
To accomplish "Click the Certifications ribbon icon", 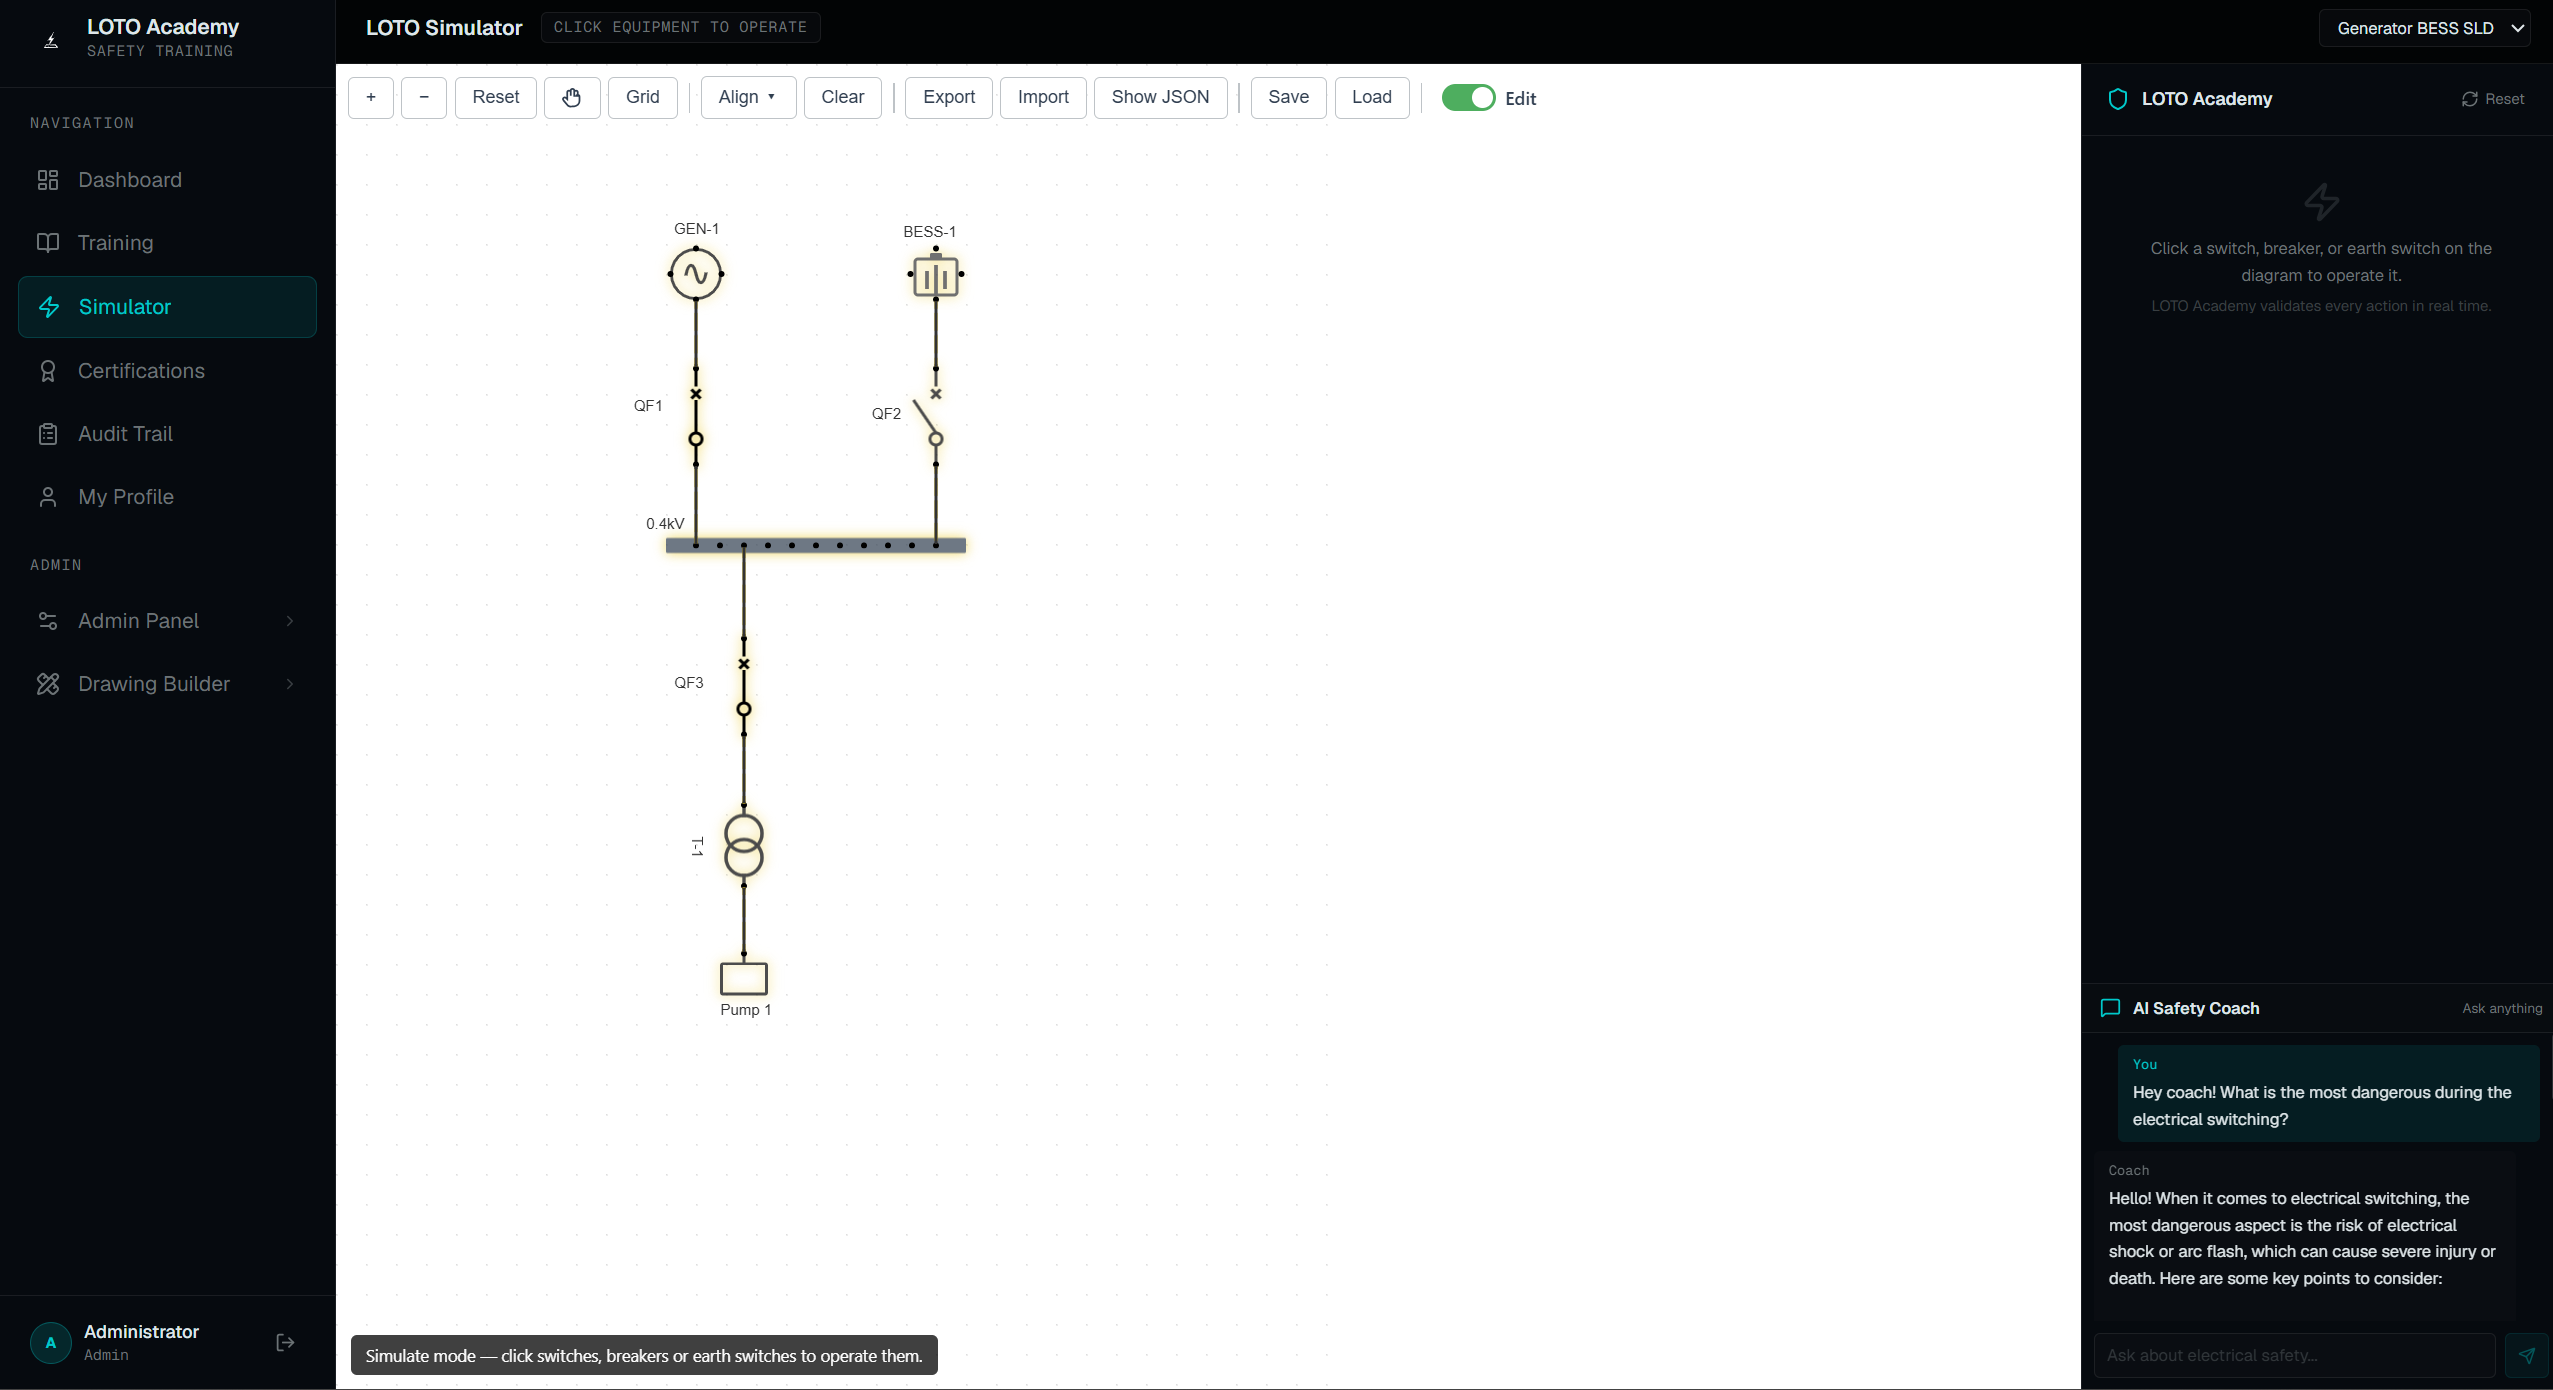I will coord(48,371).
